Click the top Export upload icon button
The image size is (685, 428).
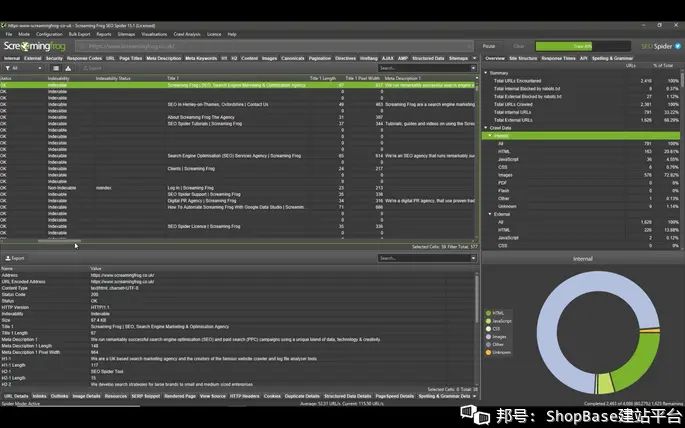pos(92,68)
